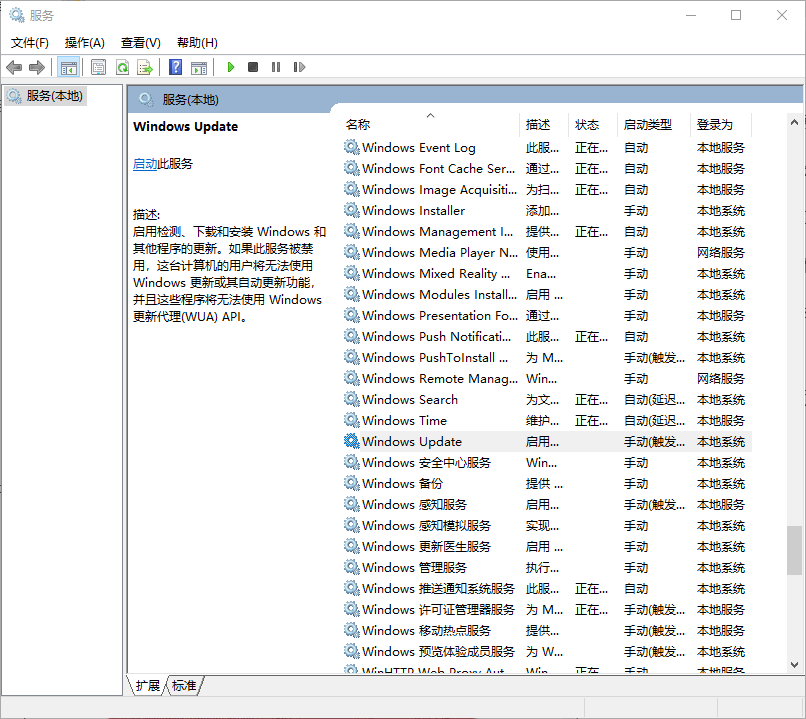Image resolution: width=806 pixels, height=719 pixels.
Task: Select the Windows Management Instrumentation service icon
Action: [x=352, y=232]
